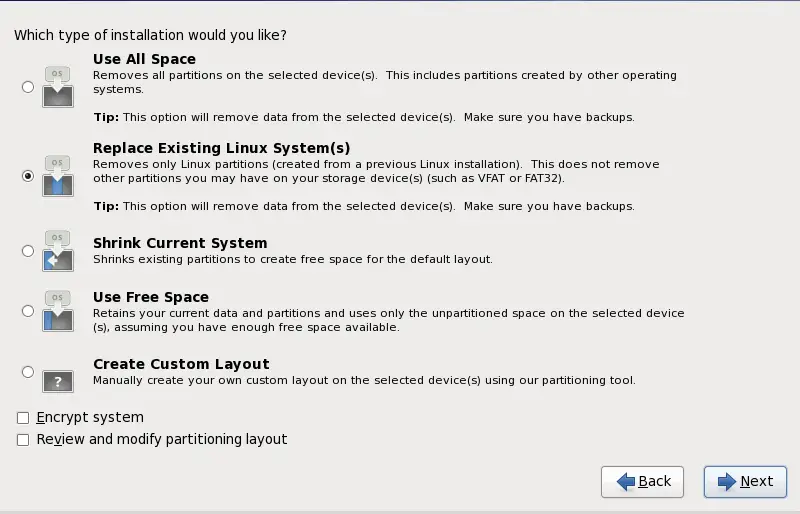Choose the Replace Existing Linux System(s) radio button

28,175
